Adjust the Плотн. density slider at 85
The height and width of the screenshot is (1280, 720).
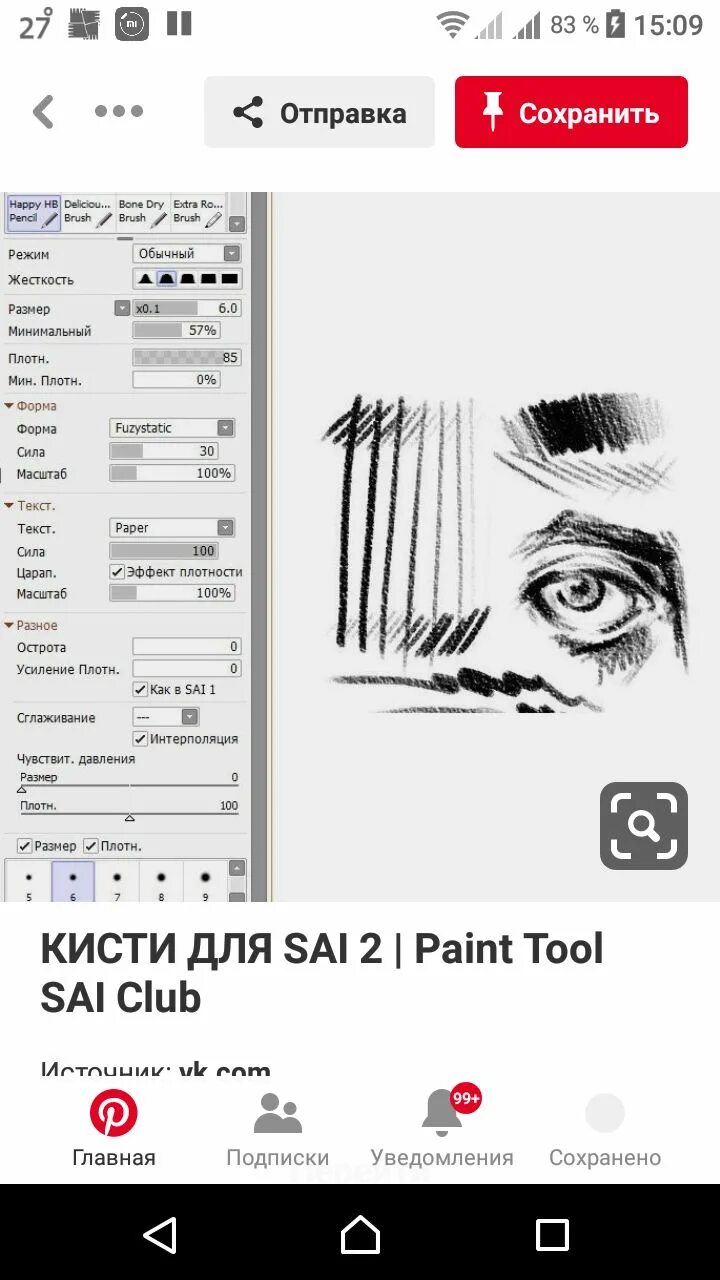pos(187,358)
